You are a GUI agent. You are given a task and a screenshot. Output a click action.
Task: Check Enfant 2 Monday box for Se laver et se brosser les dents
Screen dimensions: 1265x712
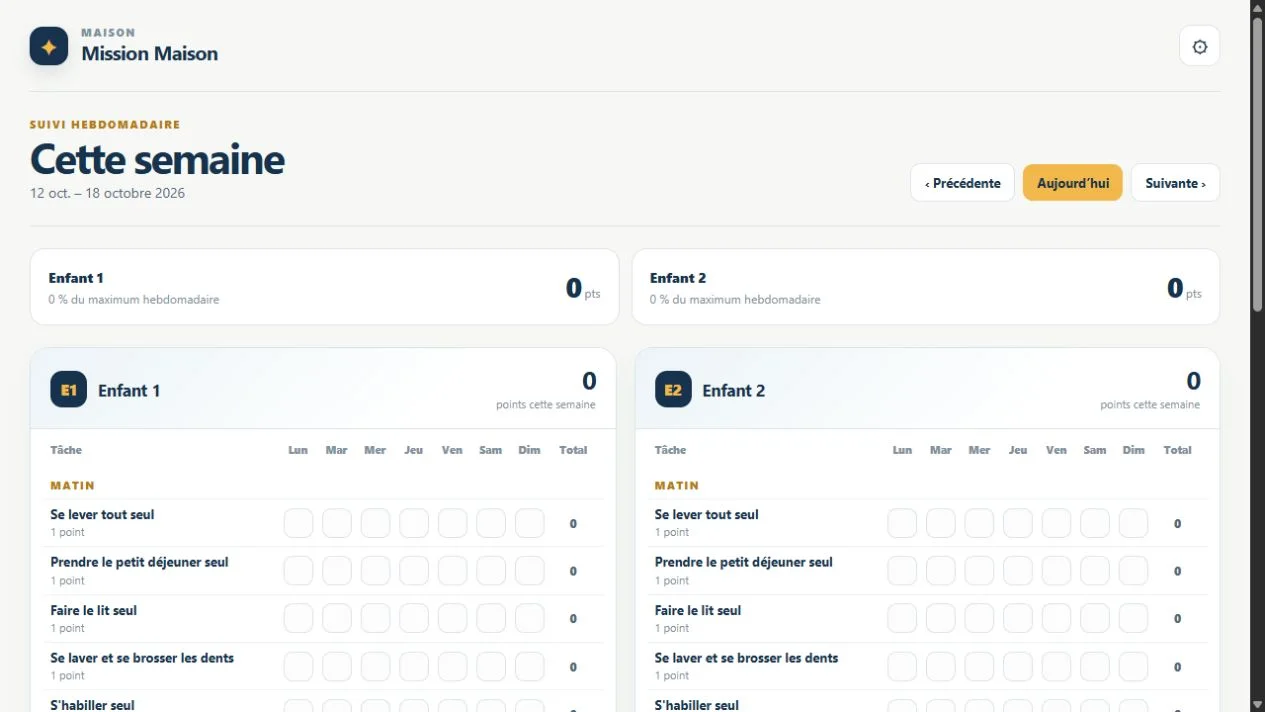click(x=902, y=667)
